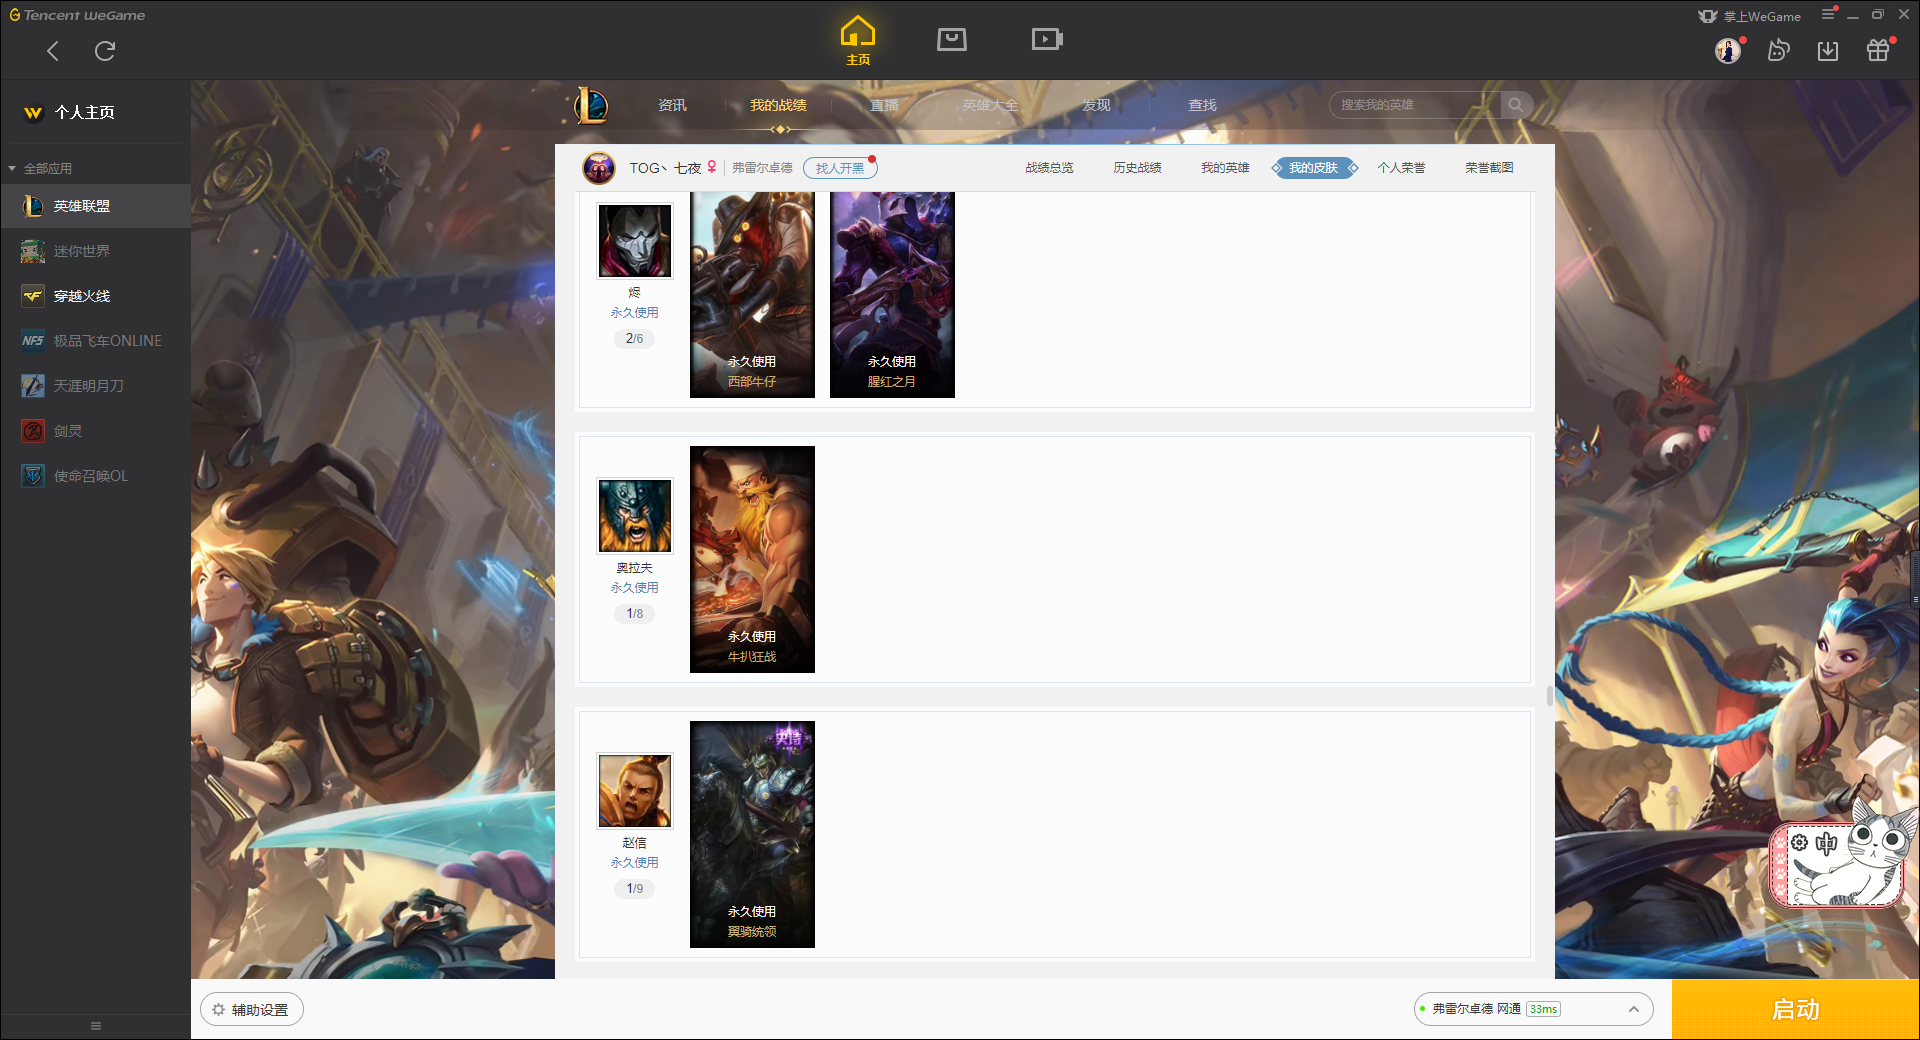
Task: Click the search magnifier button
Action: pos(1516,105)
